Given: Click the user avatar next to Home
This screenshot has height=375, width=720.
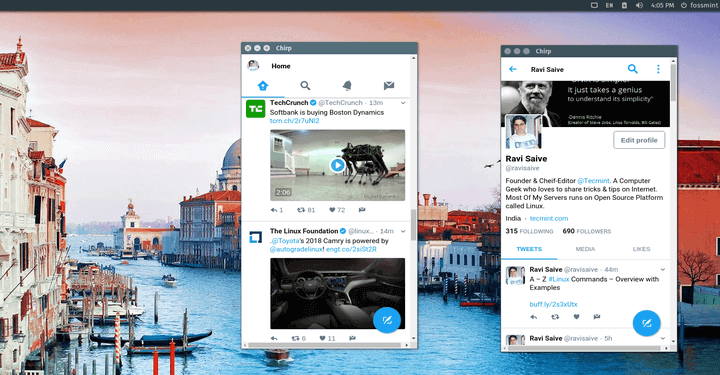Looking at the screenshot, I should click(253, 66).
